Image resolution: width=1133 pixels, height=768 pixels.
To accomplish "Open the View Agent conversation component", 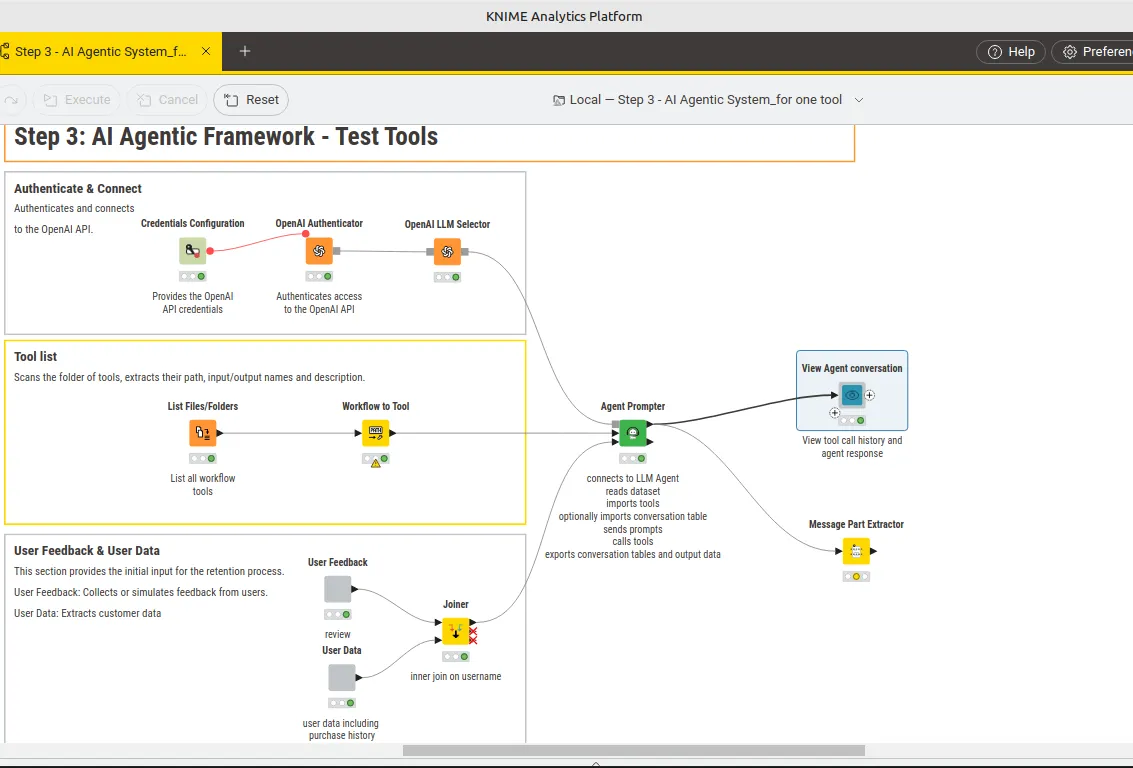I will pos(851,394).
